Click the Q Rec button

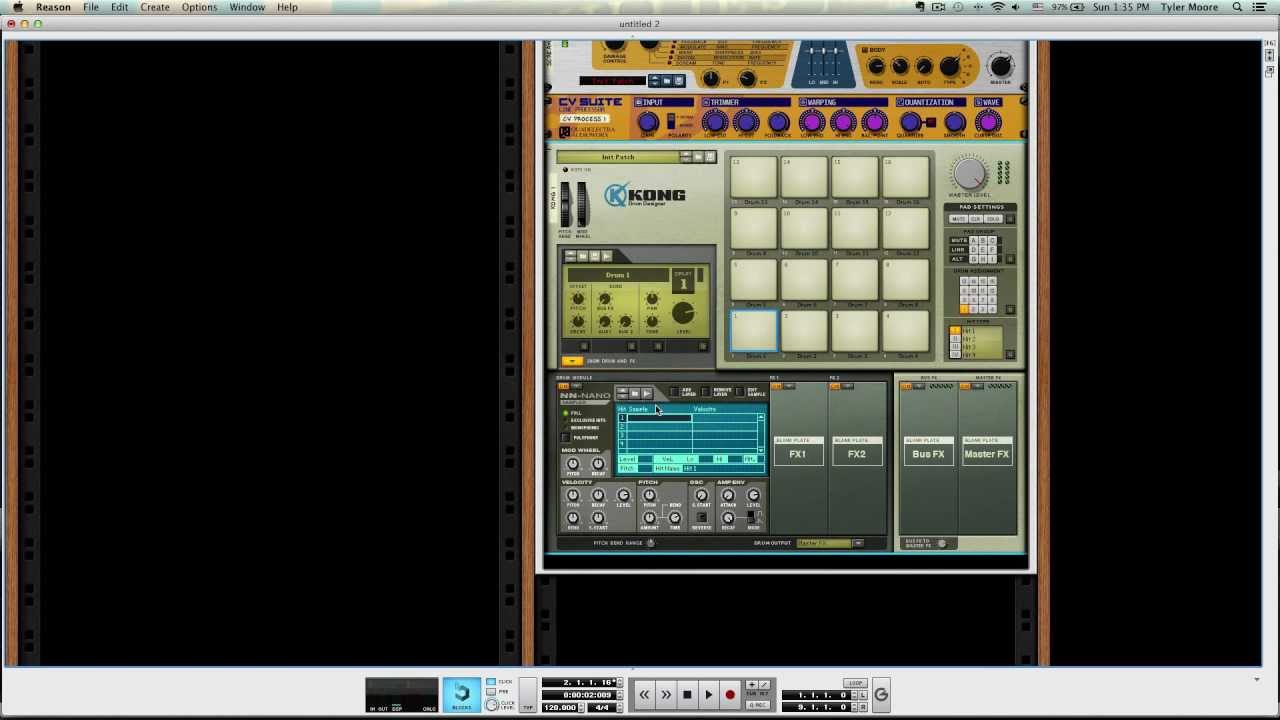757,705
